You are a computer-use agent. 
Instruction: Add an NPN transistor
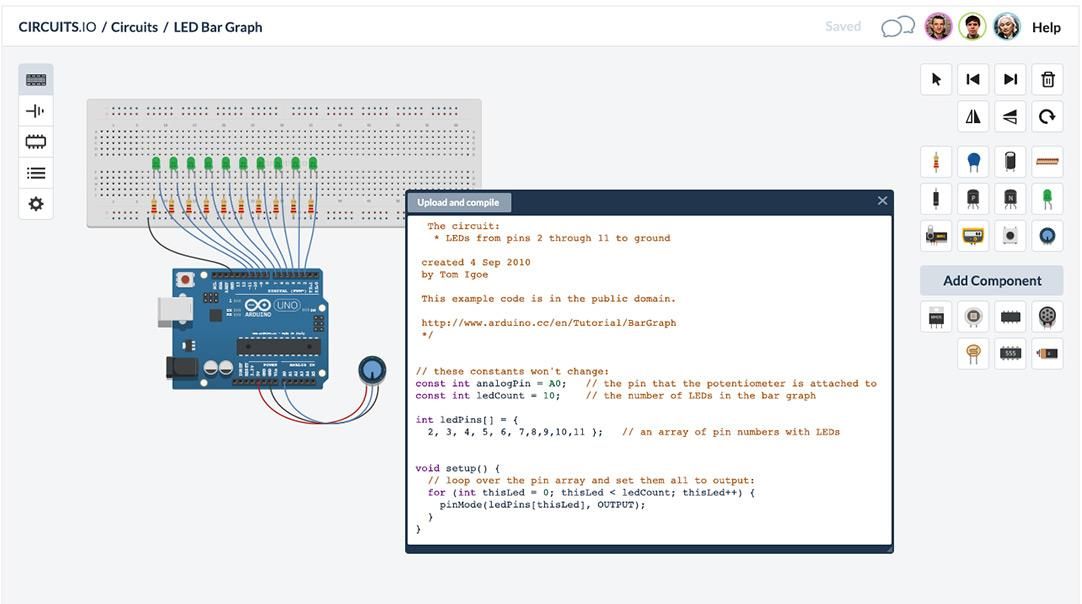pyautogui.click(x=1010, y=198)
